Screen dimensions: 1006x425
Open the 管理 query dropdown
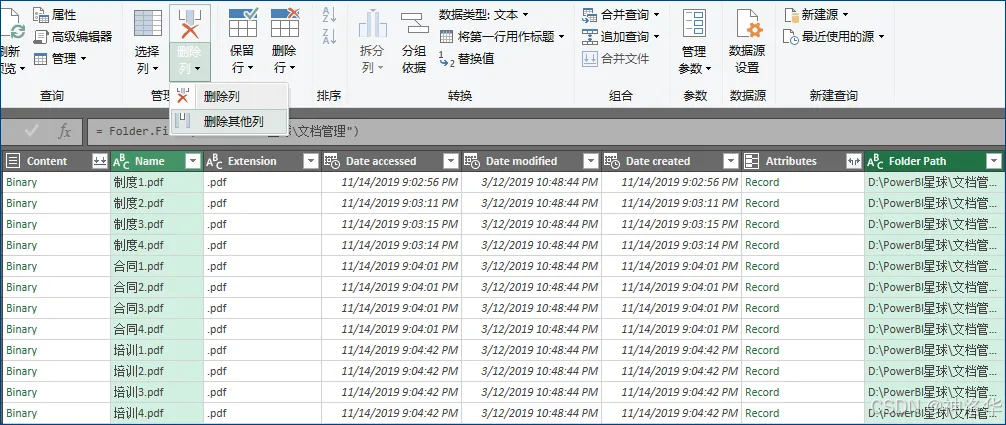[x=60, y=58]
